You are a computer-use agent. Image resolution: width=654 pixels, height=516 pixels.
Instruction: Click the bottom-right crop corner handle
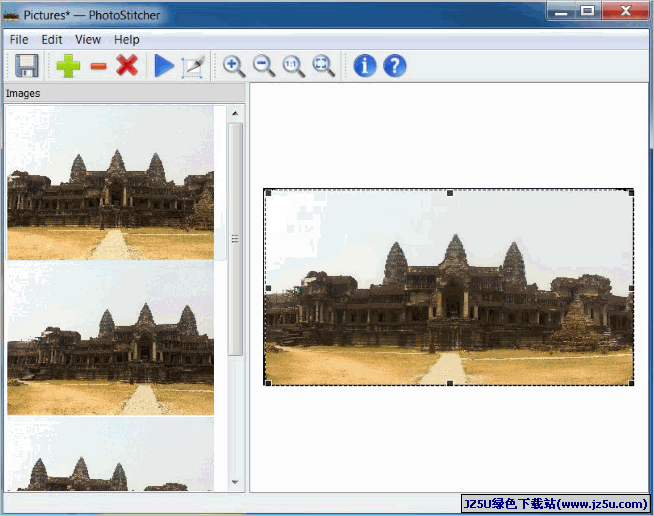tap(631, 383)
